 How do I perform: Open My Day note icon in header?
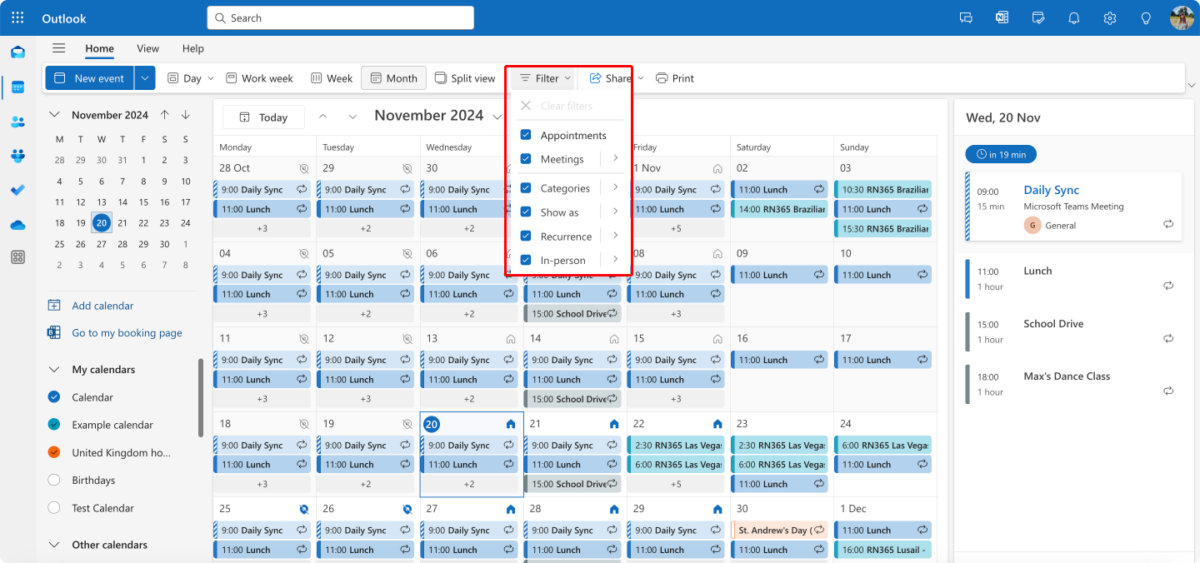1038,18
